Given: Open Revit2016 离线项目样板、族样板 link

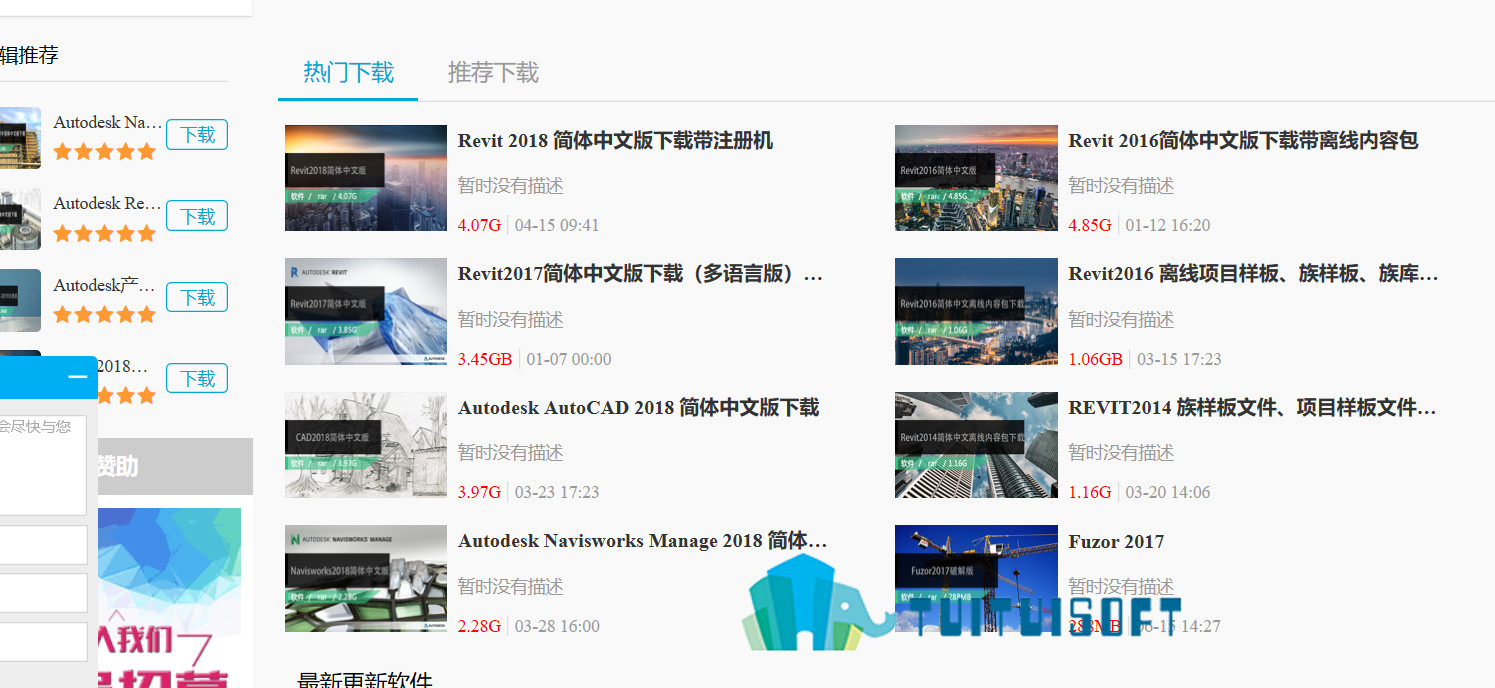Looking at the screenshot, I should (x=1253, y=274).
